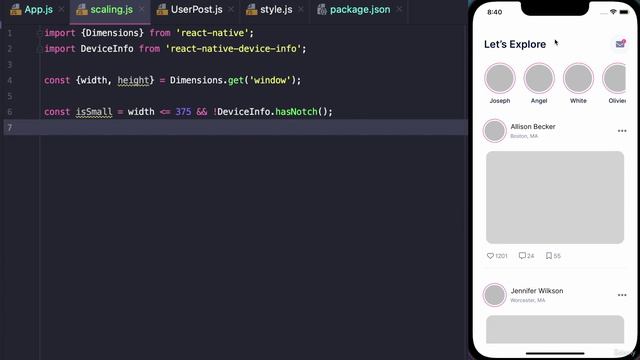Tap the Let's Explore heading

515,44
